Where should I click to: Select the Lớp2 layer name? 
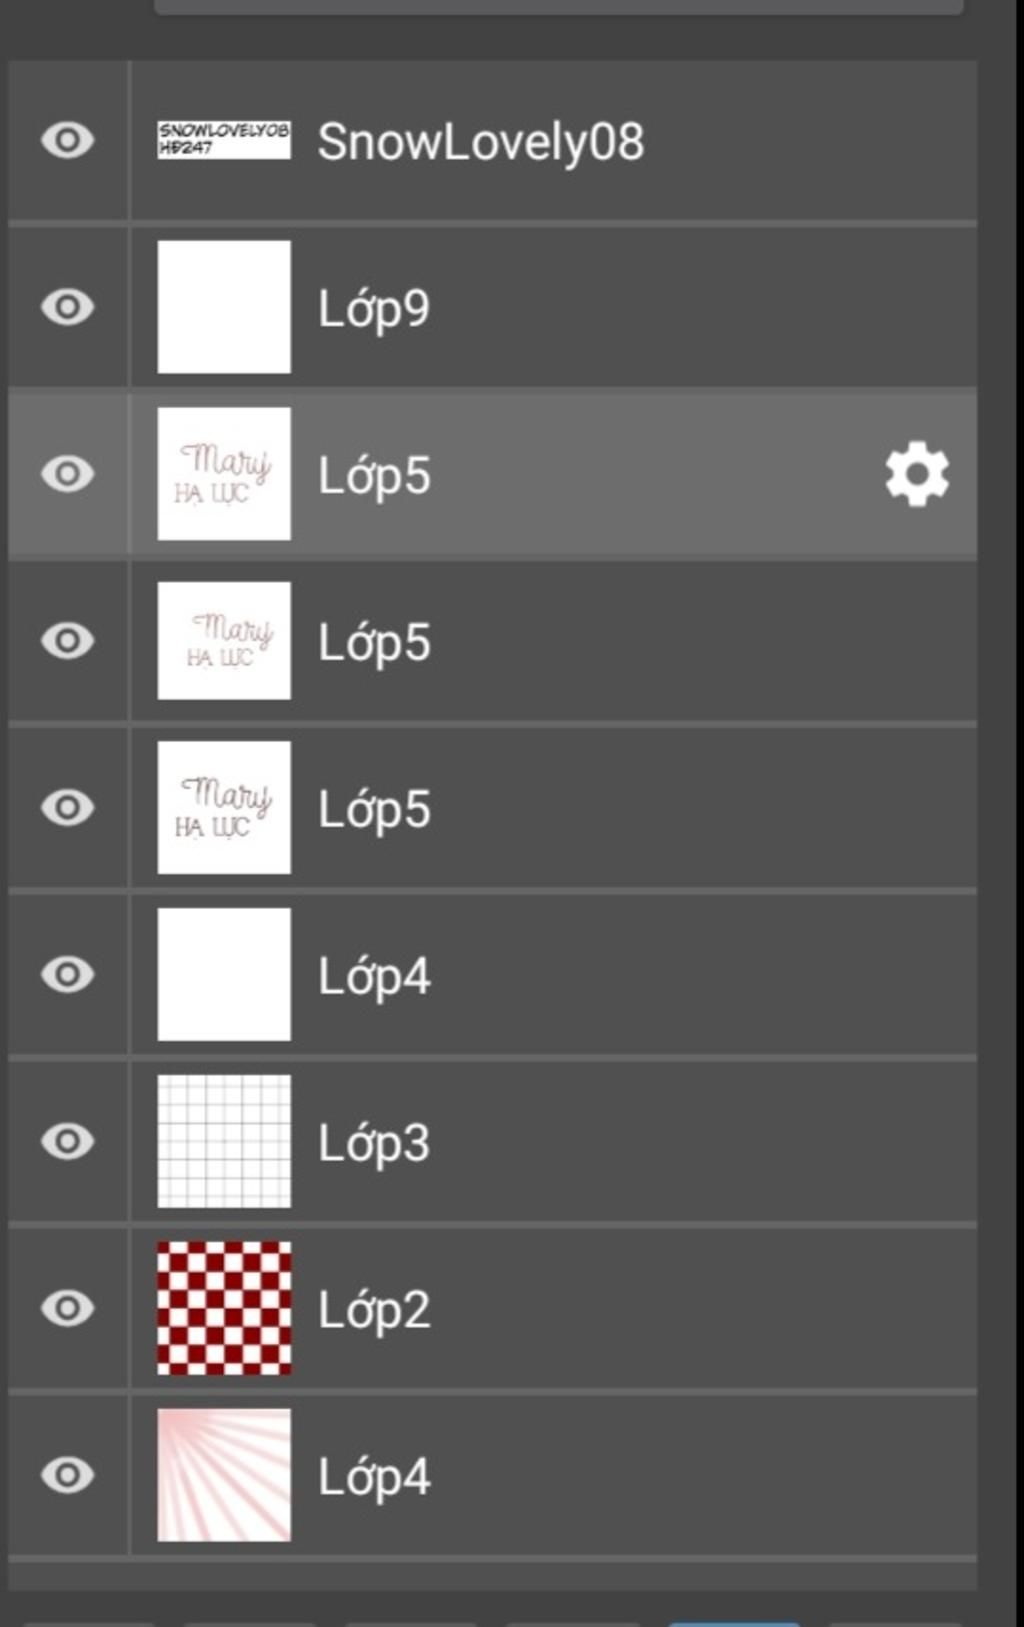374,1310
